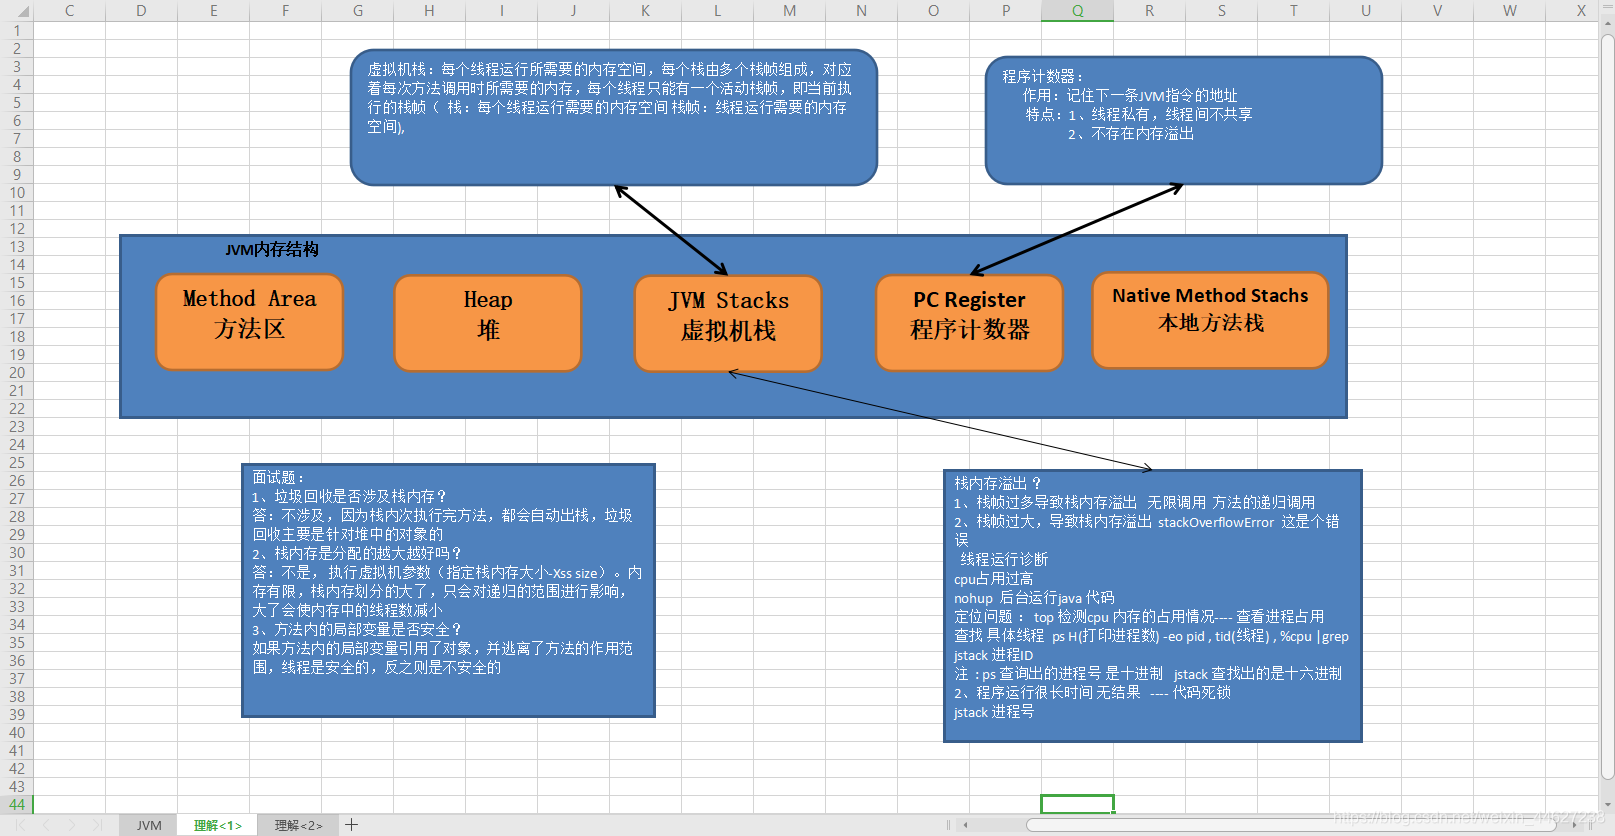The height and width of the screenshot is (836, 1615).
Task: Select the JVM Stacks 虚拟机栈 shape
Action: 728,324
